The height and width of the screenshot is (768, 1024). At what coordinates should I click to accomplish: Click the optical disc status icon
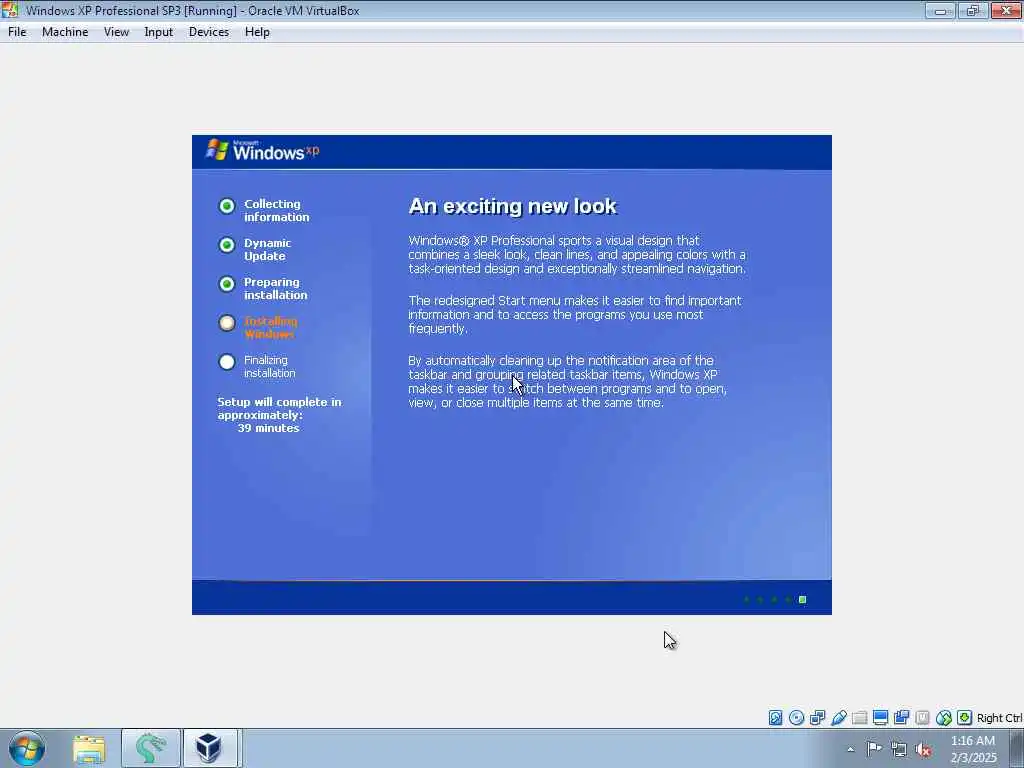pyautogui.click(x=796, y=718)
